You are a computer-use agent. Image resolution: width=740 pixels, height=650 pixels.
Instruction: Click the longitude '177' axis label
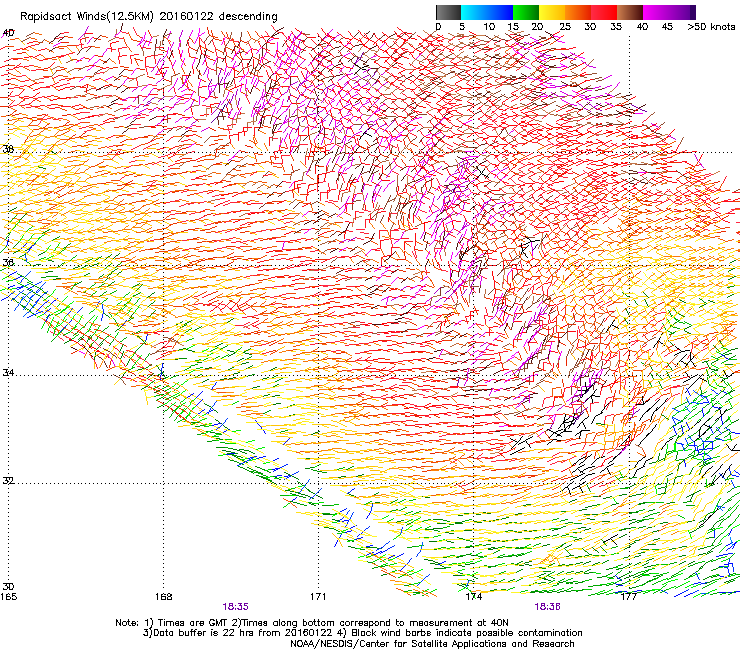(x=629, y=597)
